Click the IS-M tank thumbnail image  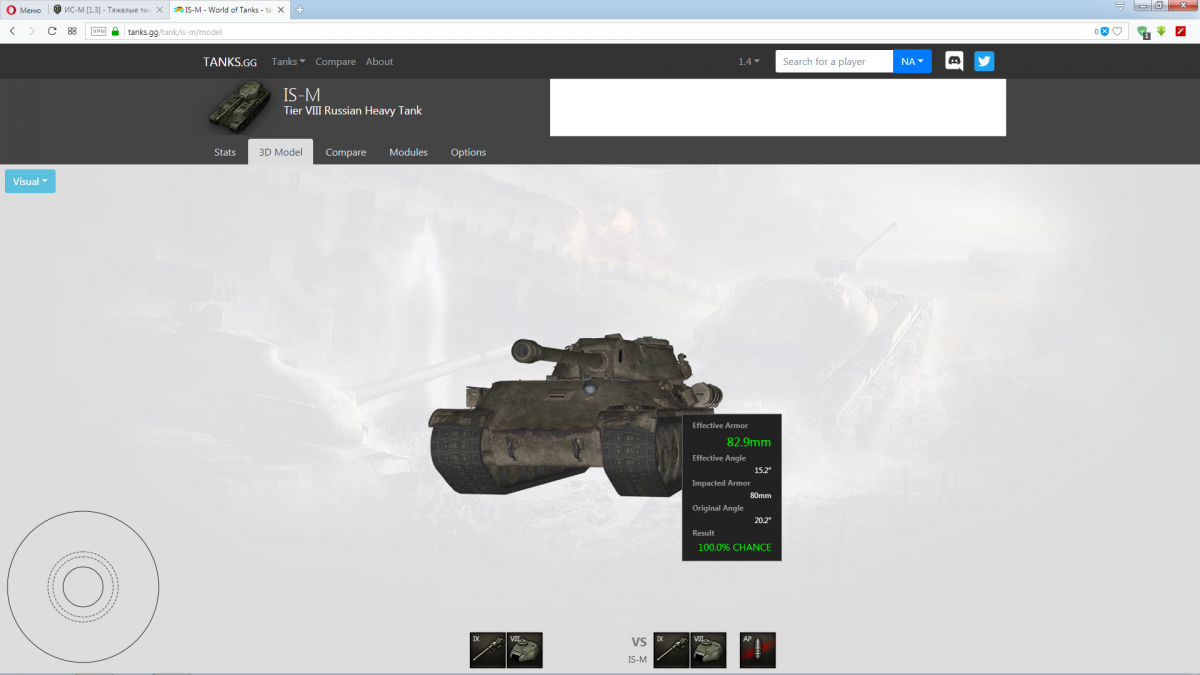[239, 105]
